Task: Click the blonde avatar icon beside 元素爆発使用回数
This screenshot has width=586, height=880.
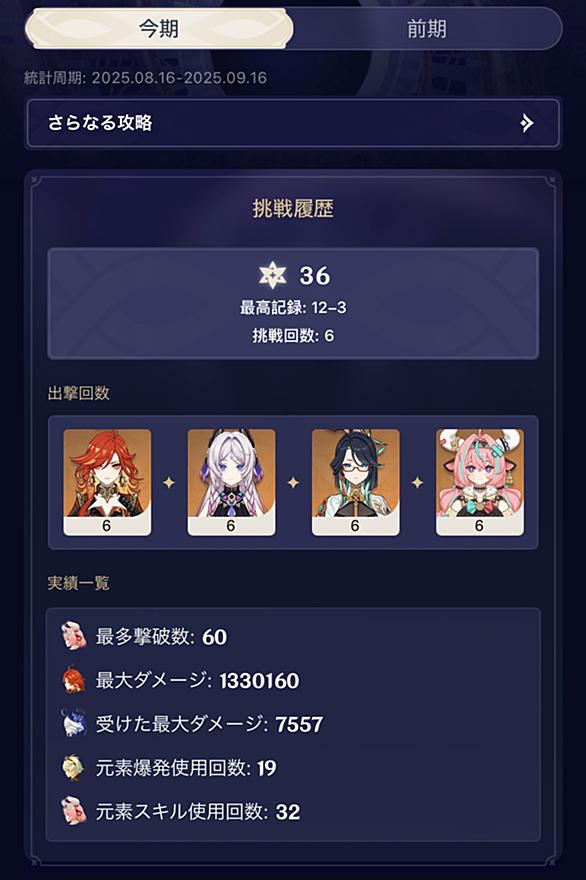Action: (74, 767)
